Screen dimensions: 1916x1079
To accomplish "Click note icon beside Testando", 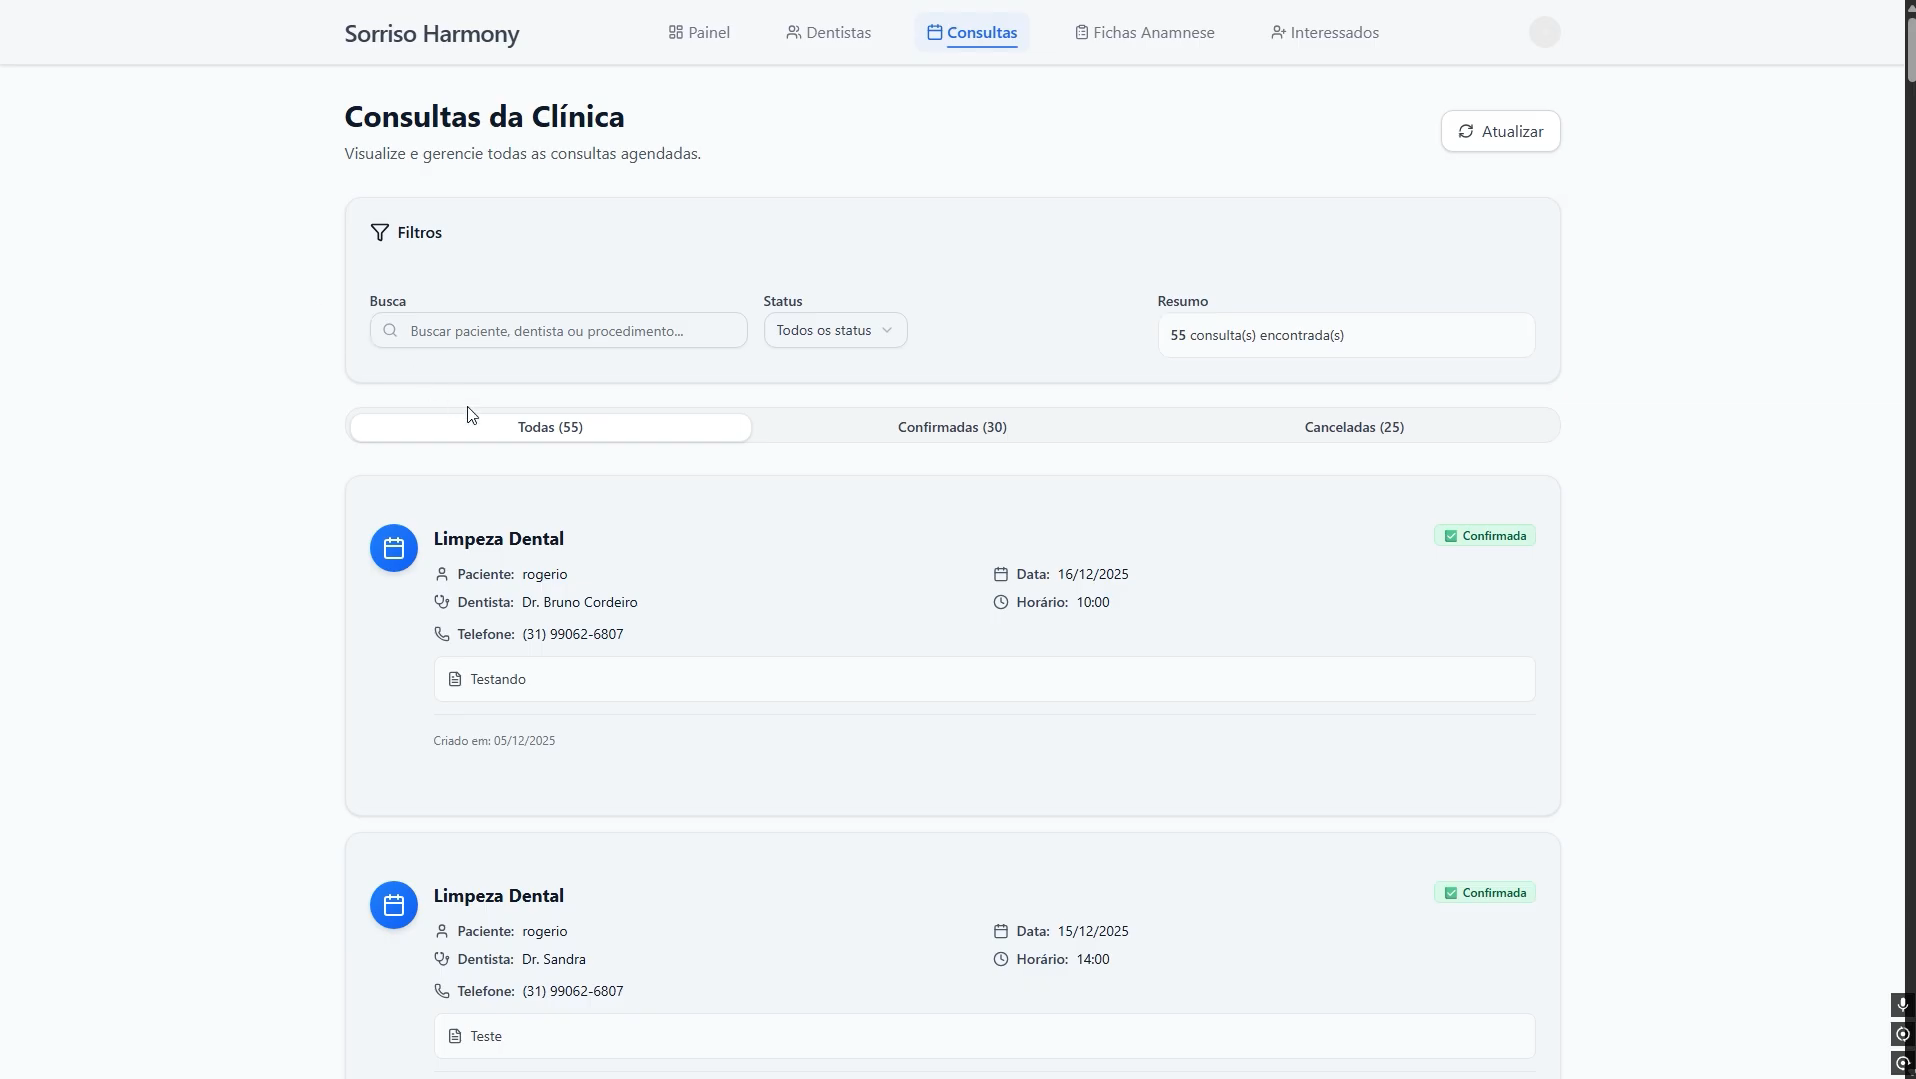I will tap(455, 679).
